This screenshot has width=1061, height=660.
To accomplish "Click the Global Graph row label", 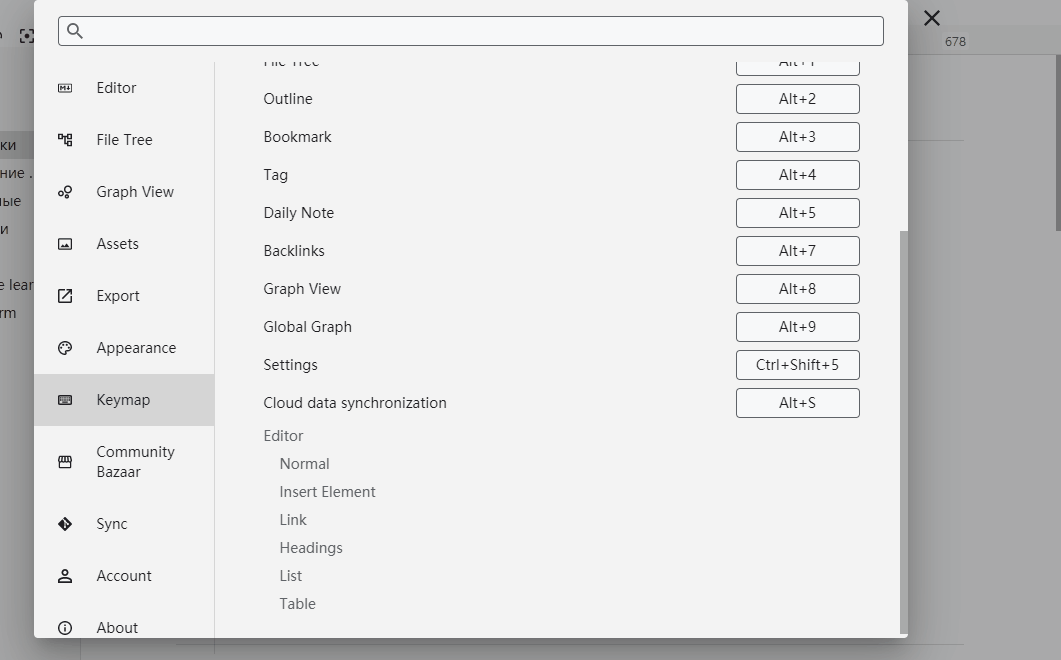I will [307, 327].
